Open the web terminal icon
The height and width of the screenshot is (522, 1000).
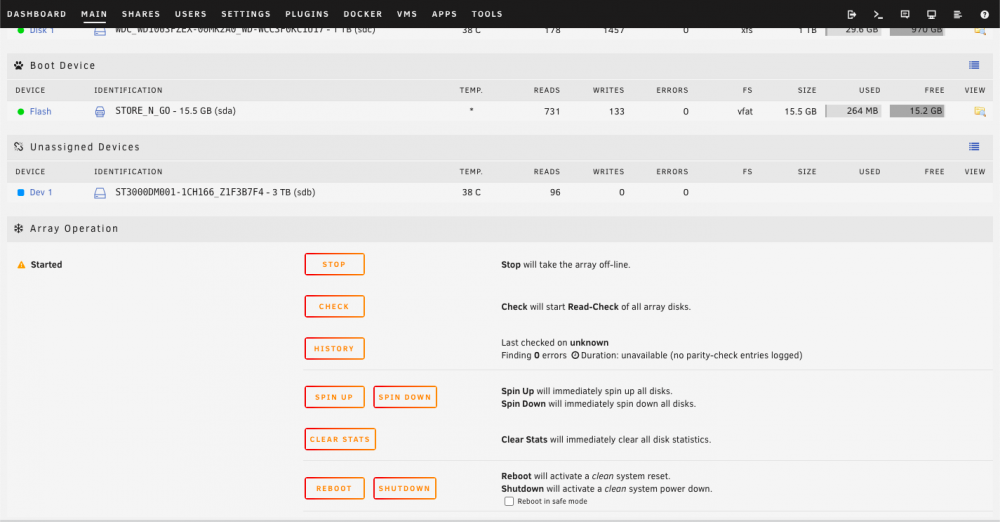[878, 14]
